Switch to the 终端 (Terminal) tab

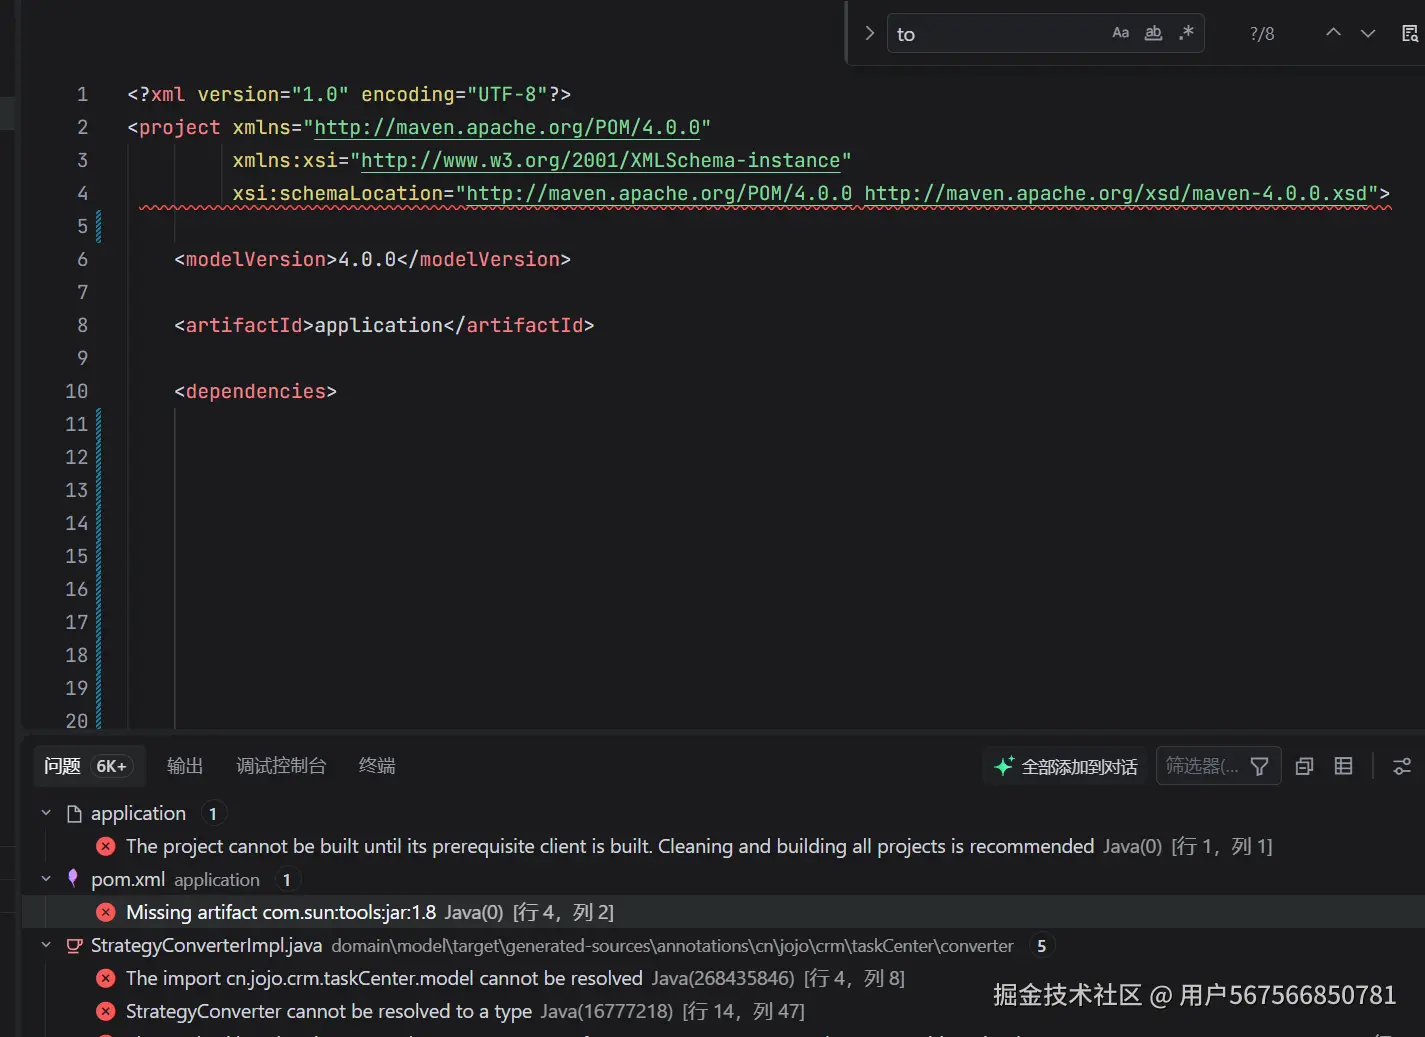pos(377,766)
